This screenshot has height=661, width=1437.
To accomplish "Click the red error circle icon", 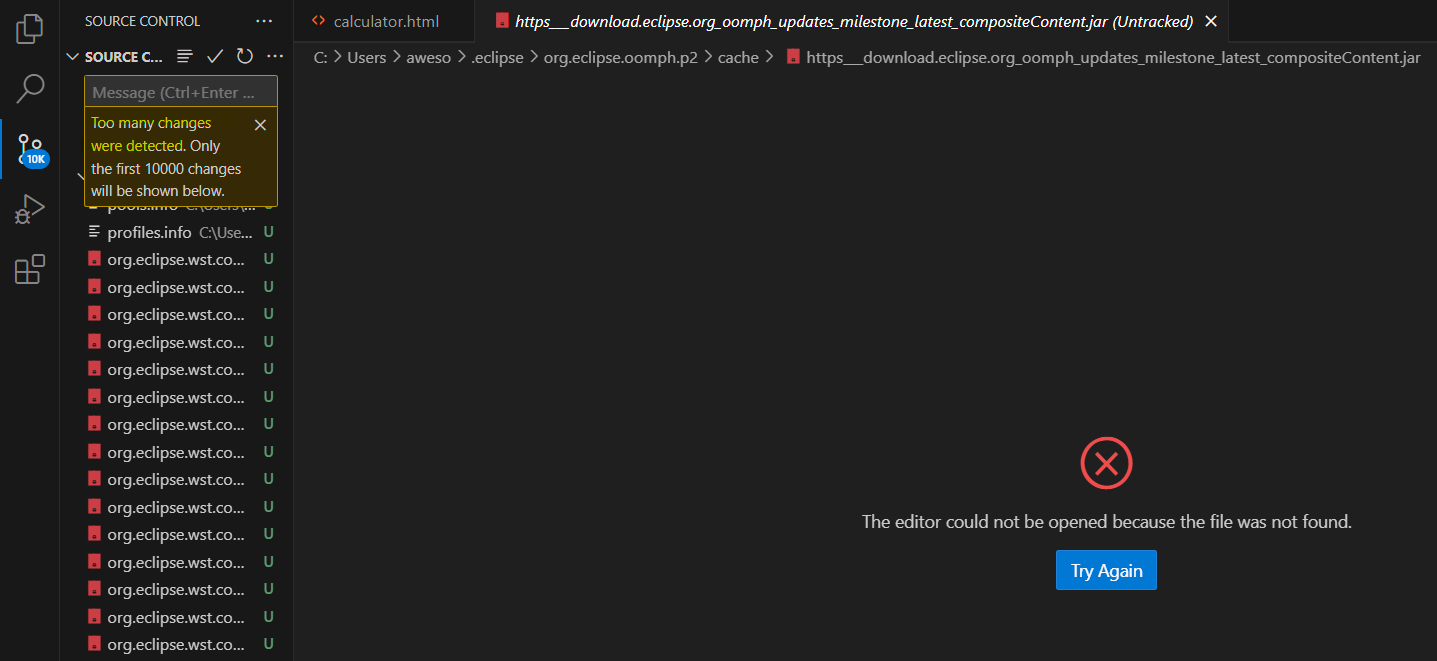I will click(1106, 463).
